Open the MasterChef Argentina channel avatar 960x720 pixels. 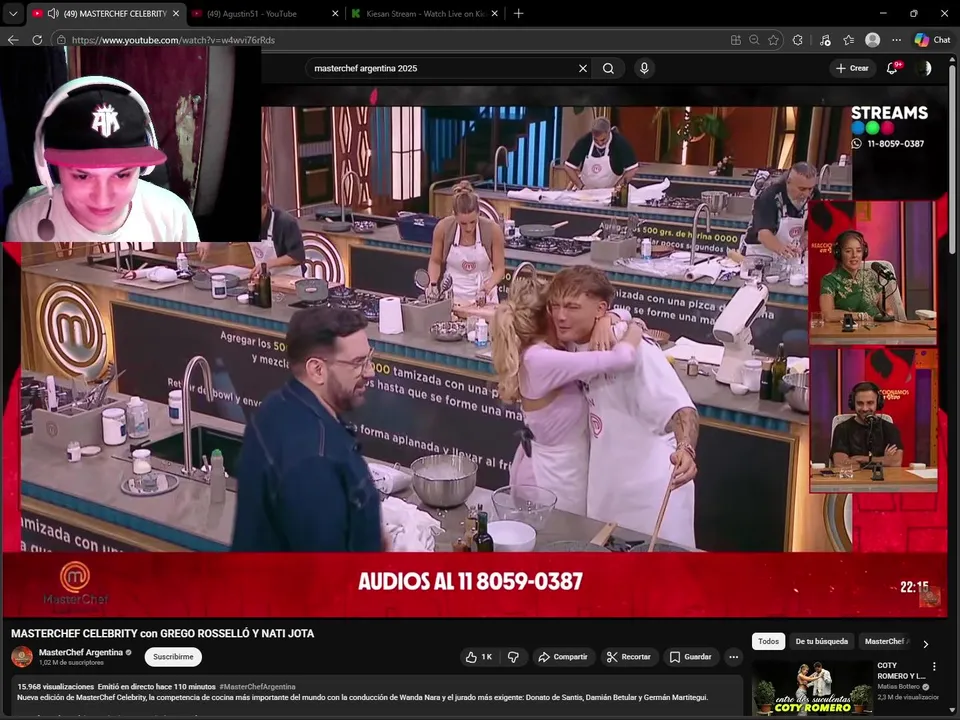pos(22,656)
